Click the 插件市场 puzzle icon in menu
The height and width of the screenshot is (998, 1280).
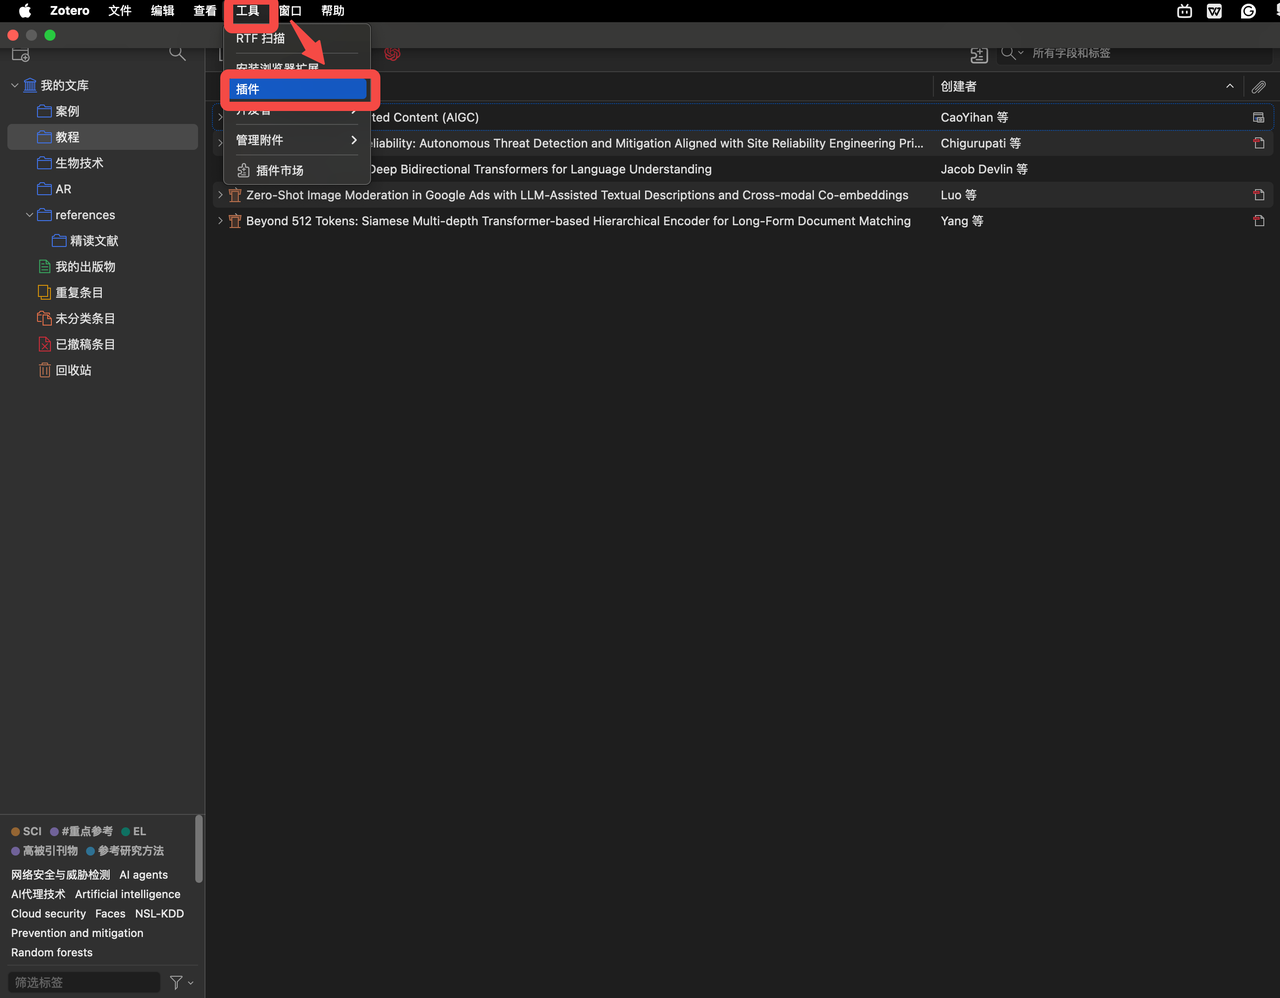coord(243,171)
